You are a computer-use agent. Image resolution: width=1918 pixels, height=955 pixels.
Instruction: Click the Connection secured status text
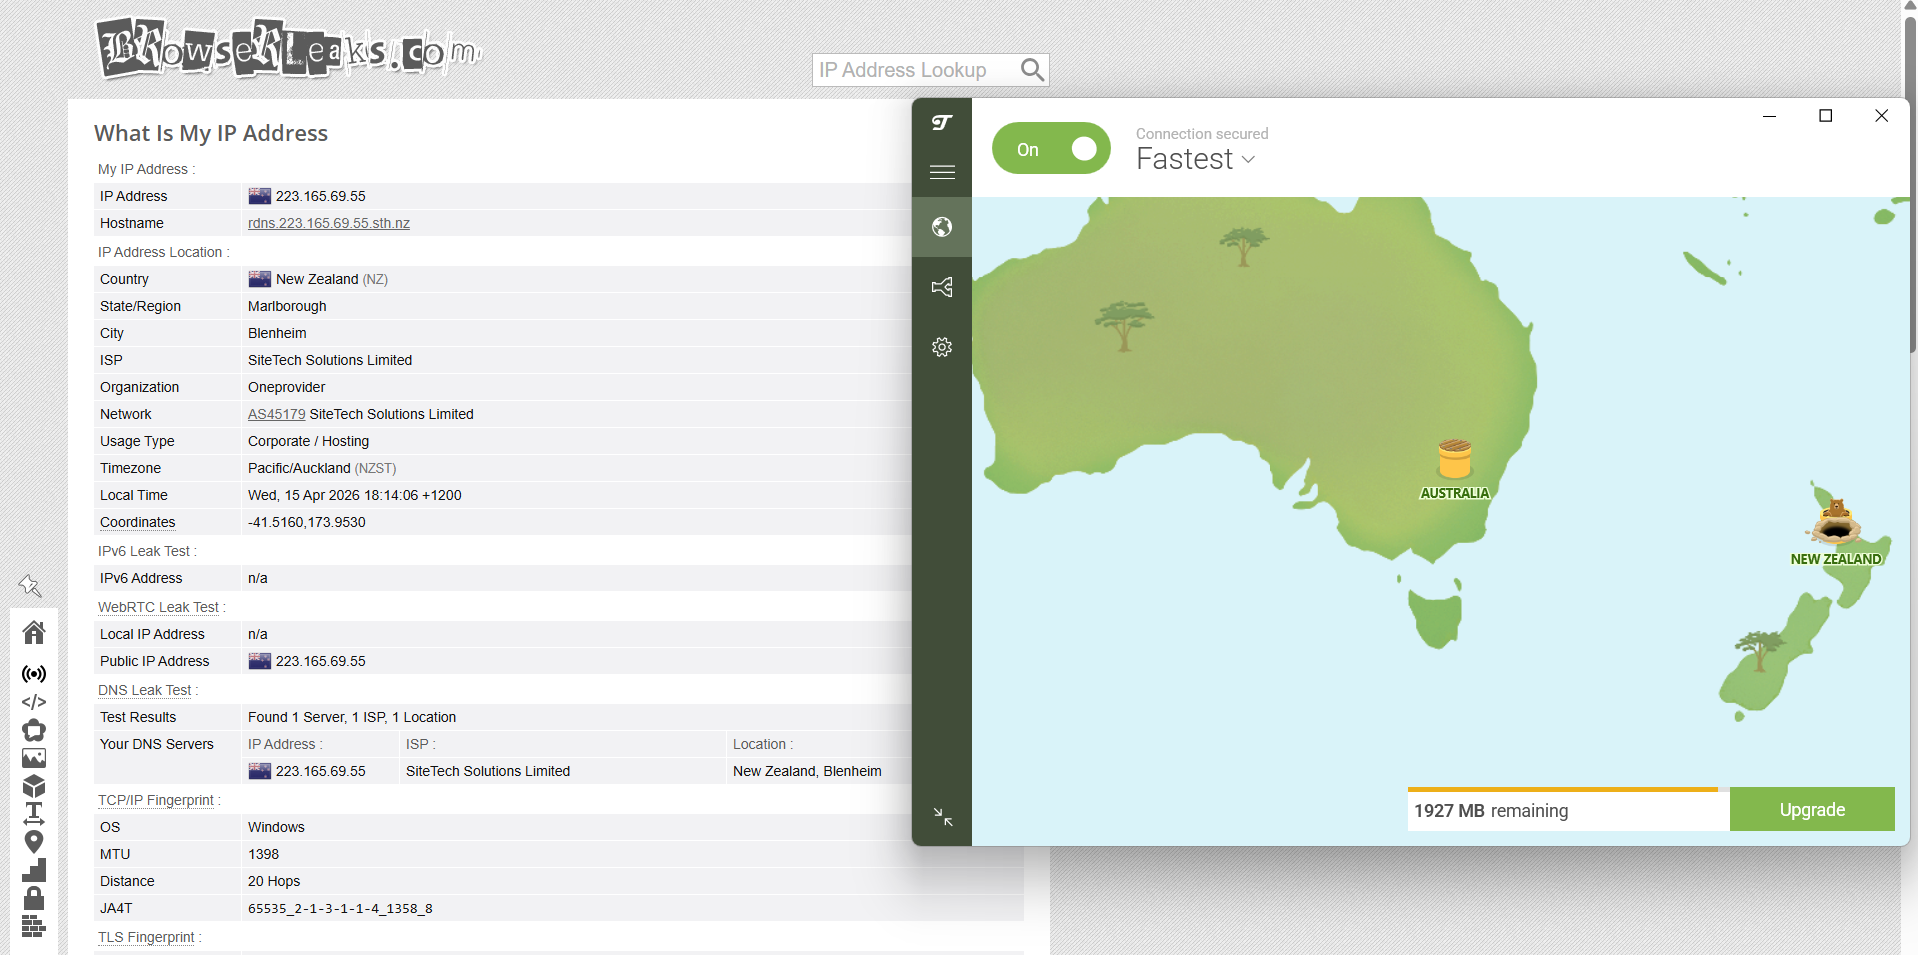(1202, 133)
